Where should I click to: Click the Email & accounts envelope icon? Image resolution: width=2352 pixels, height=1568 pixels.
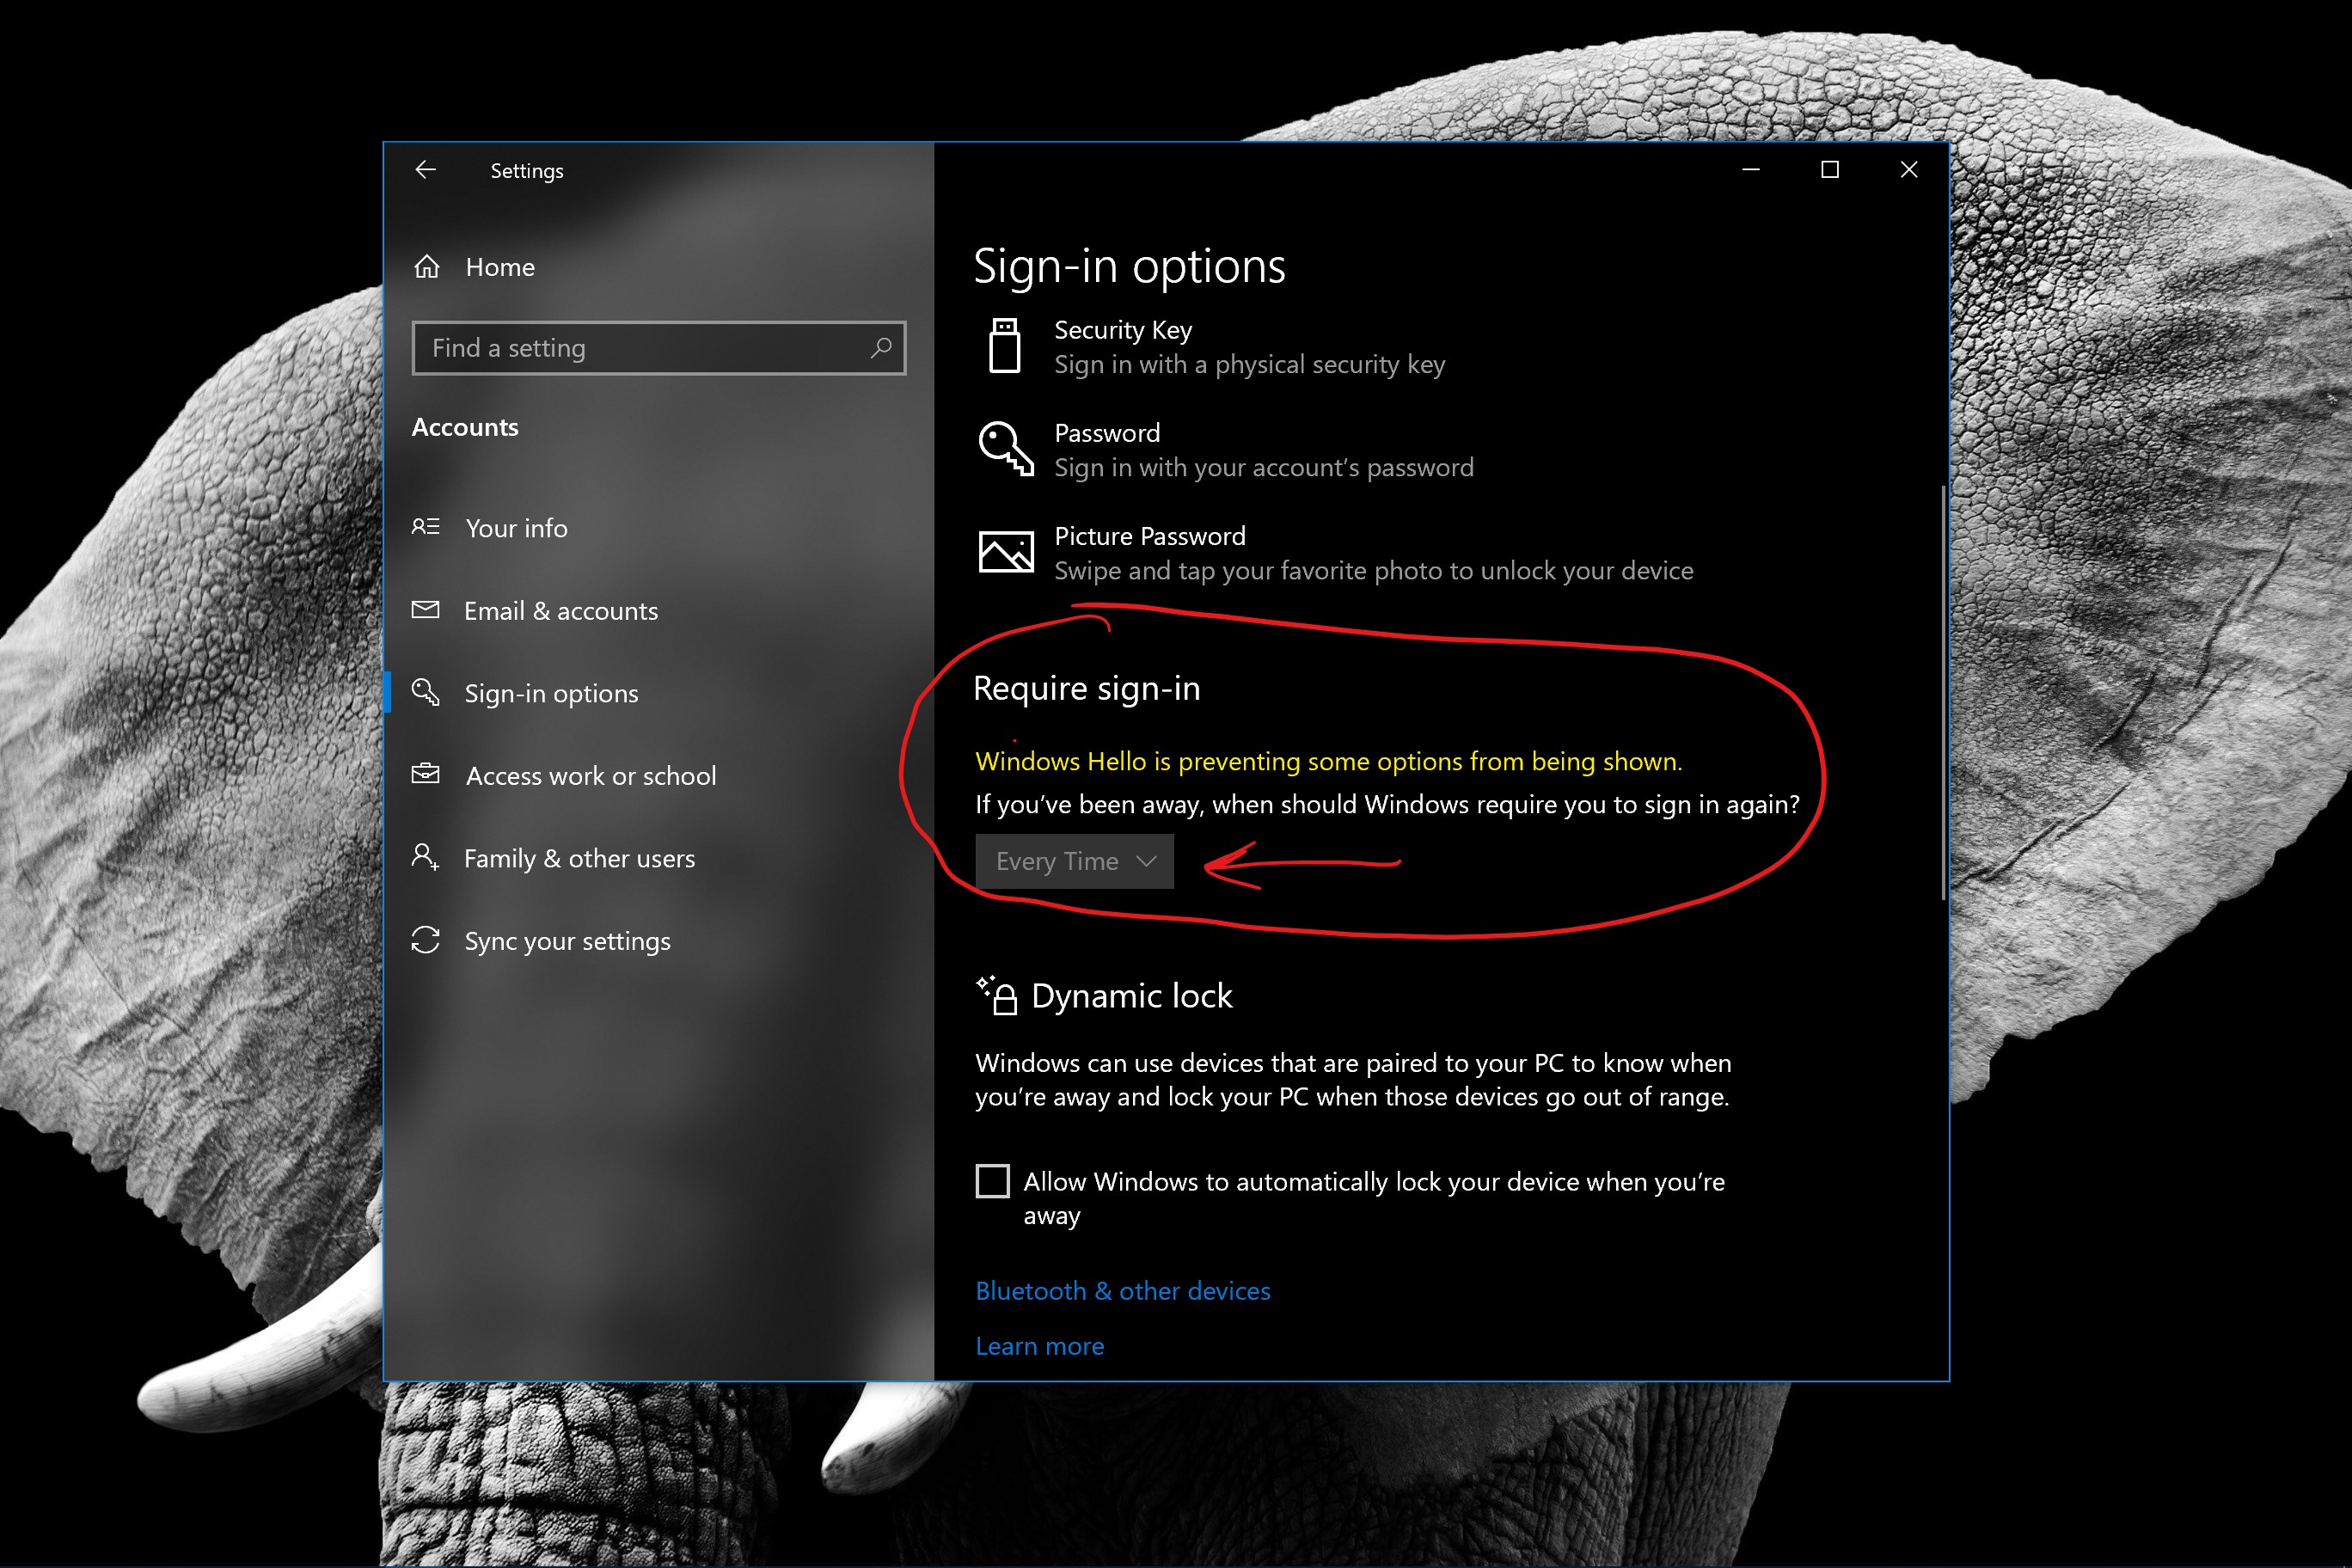(x=426, y=610)
